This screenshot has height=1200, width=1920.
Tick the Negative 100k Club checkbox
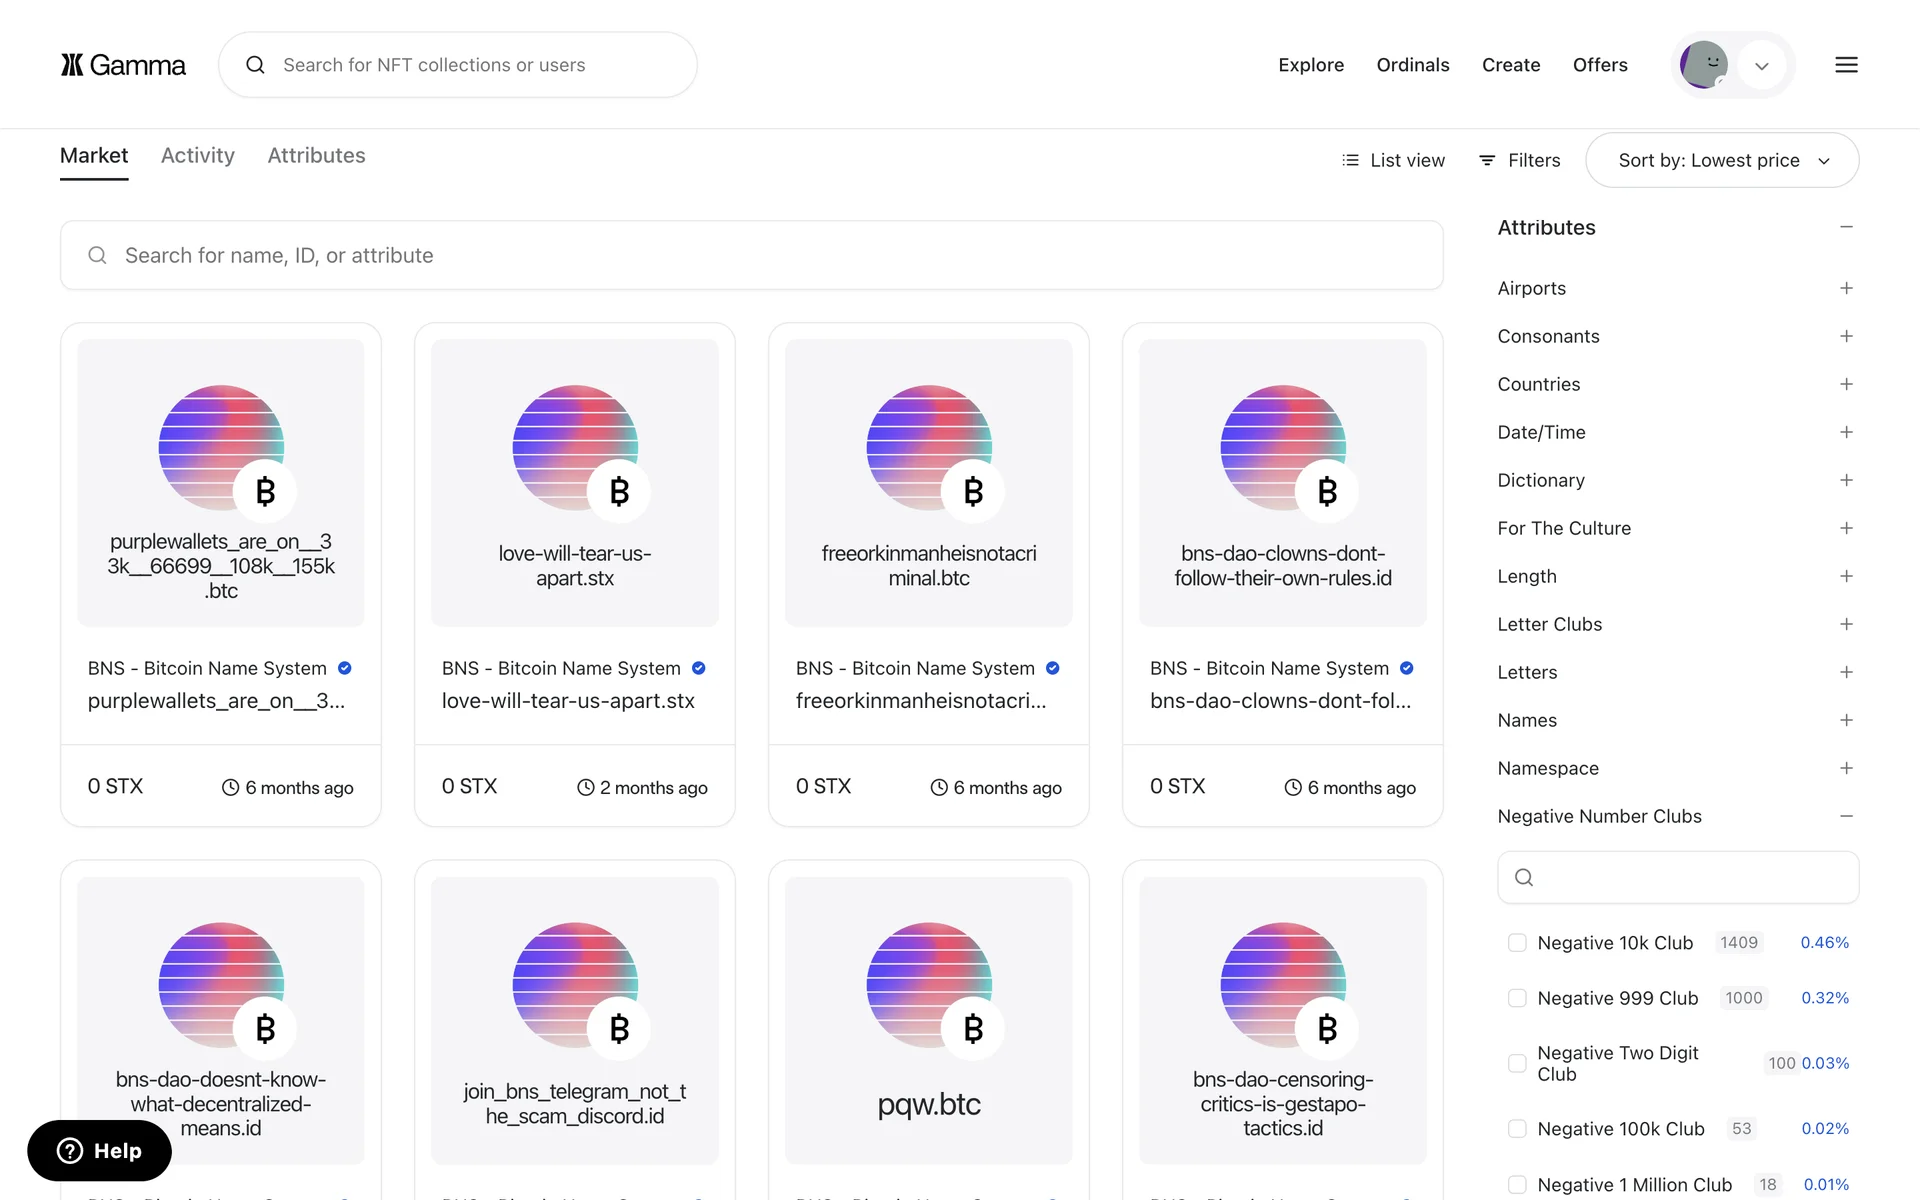pyautogui.click(x=1517, y=1129)
